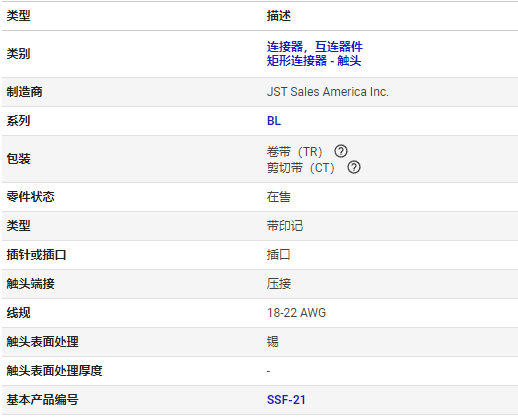The image size is (518, 419).
Task: Click the 描述 column header
Action: [279, 16]
